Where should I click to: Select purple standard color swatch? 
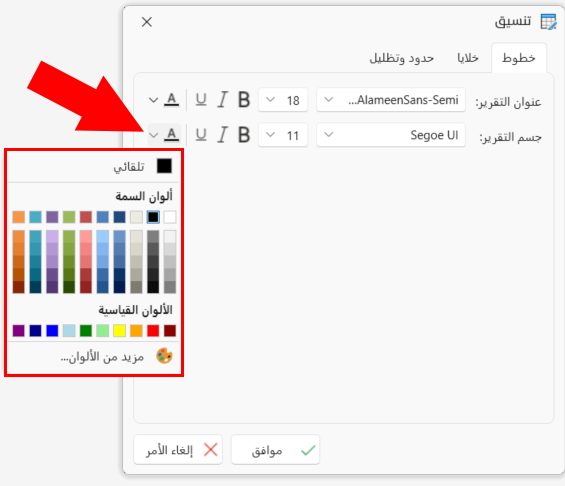tap(19, 331)
